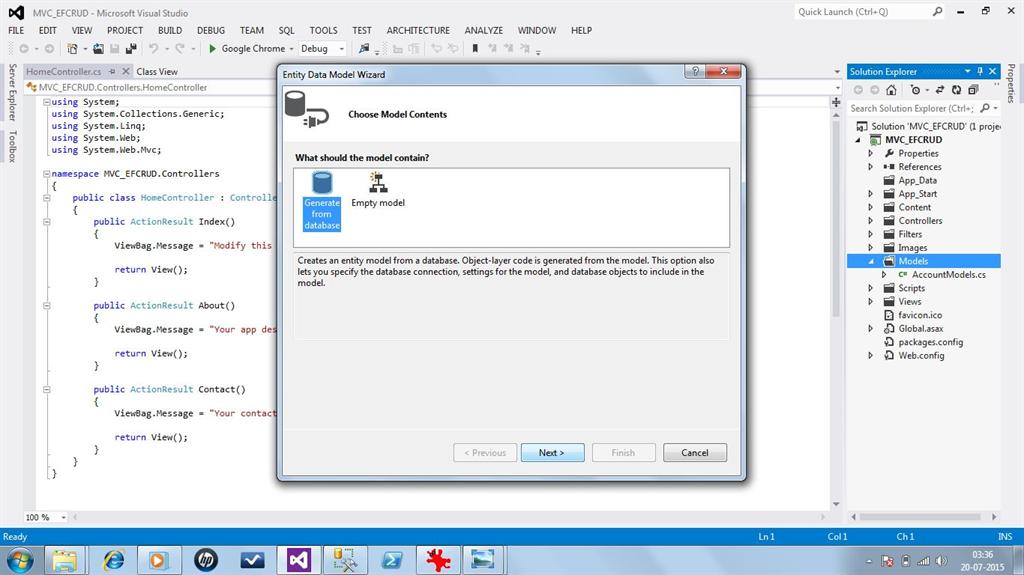Toggle the bookmark toolbar icon
This screenshot has width=1024, height=575.
475,48
